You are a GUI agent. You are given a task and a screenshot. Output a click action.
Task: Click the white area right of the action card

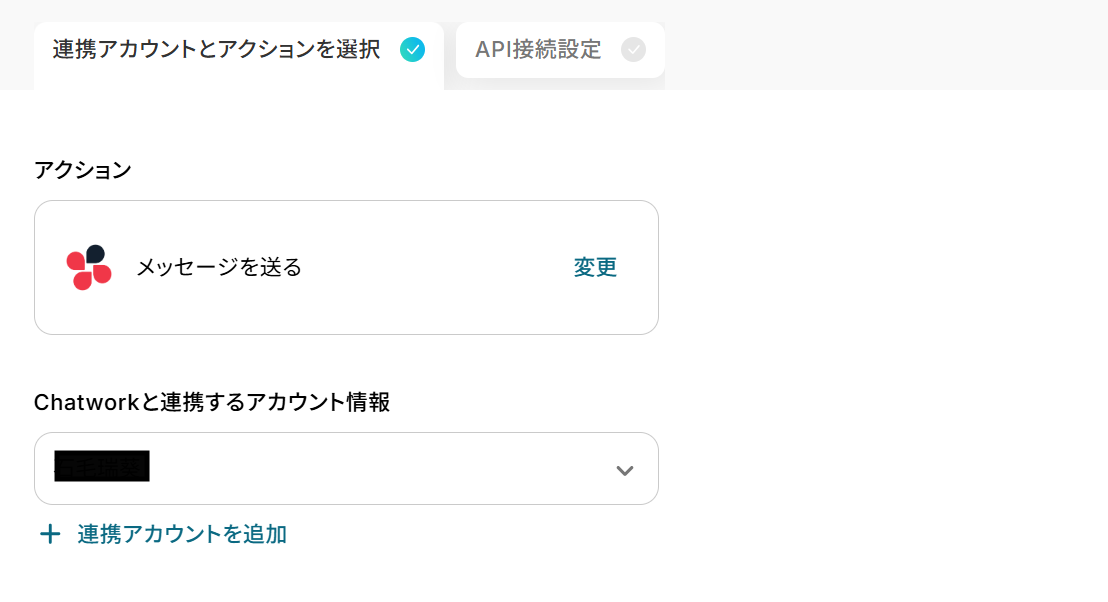click(880, 267)
